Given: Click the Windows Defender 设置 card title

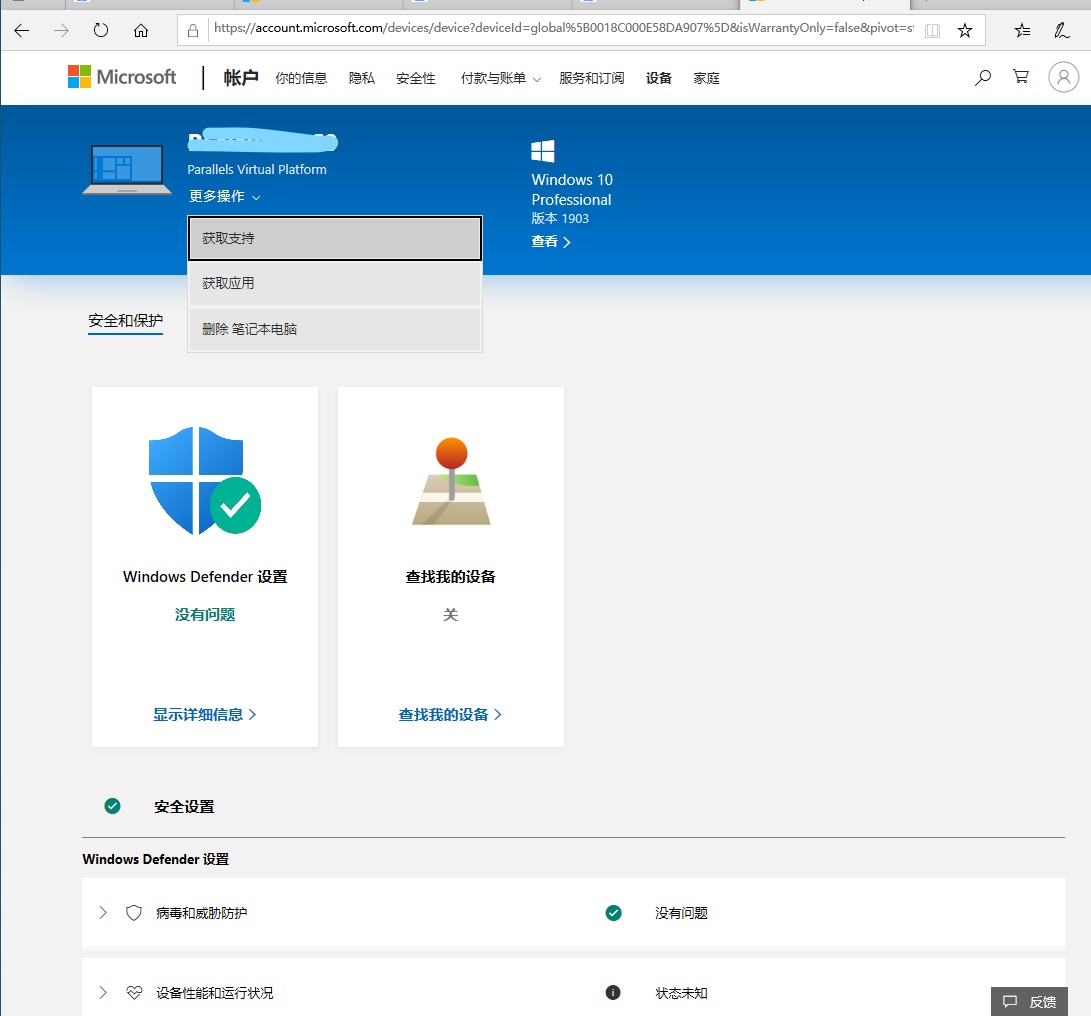Looking at the screenshot, I should coord(205,577).
